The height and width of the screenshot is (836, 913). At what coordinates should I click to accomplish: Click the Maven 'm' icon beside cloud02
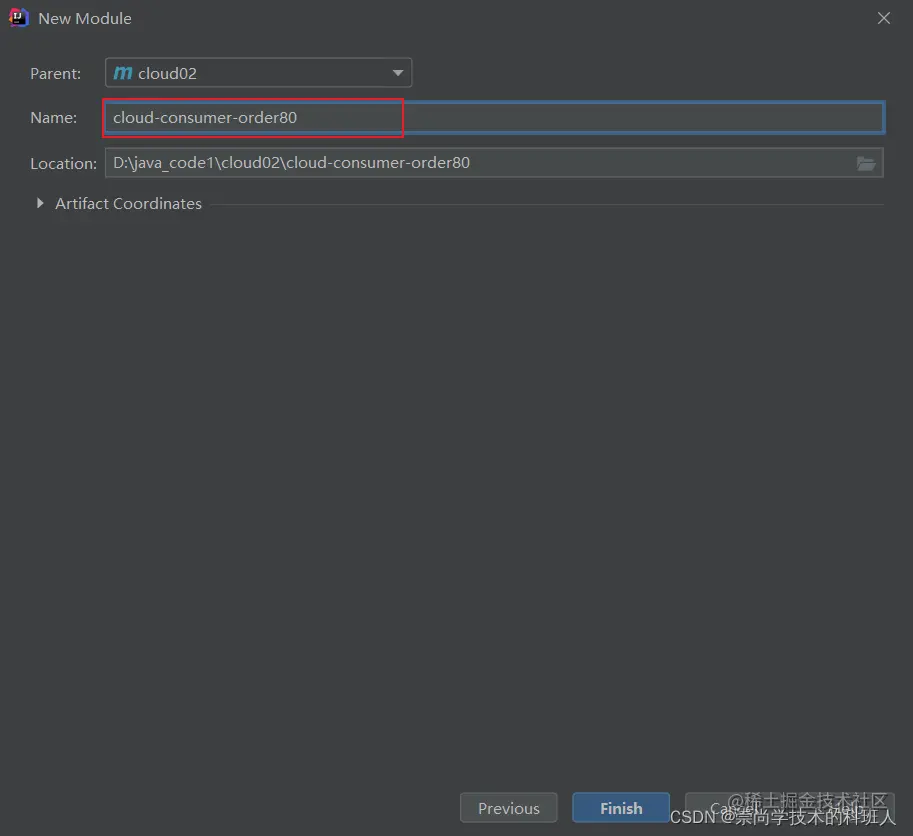coord(122,73)
